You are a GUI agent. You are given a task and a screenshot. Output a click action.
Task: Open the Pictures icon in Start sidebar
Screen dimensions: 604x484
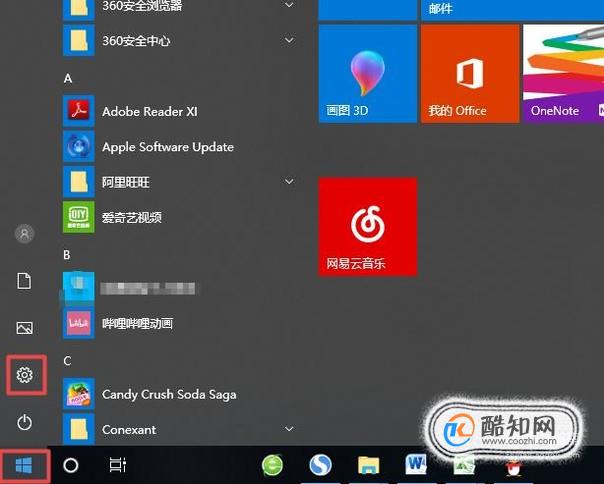coord(25,328)
